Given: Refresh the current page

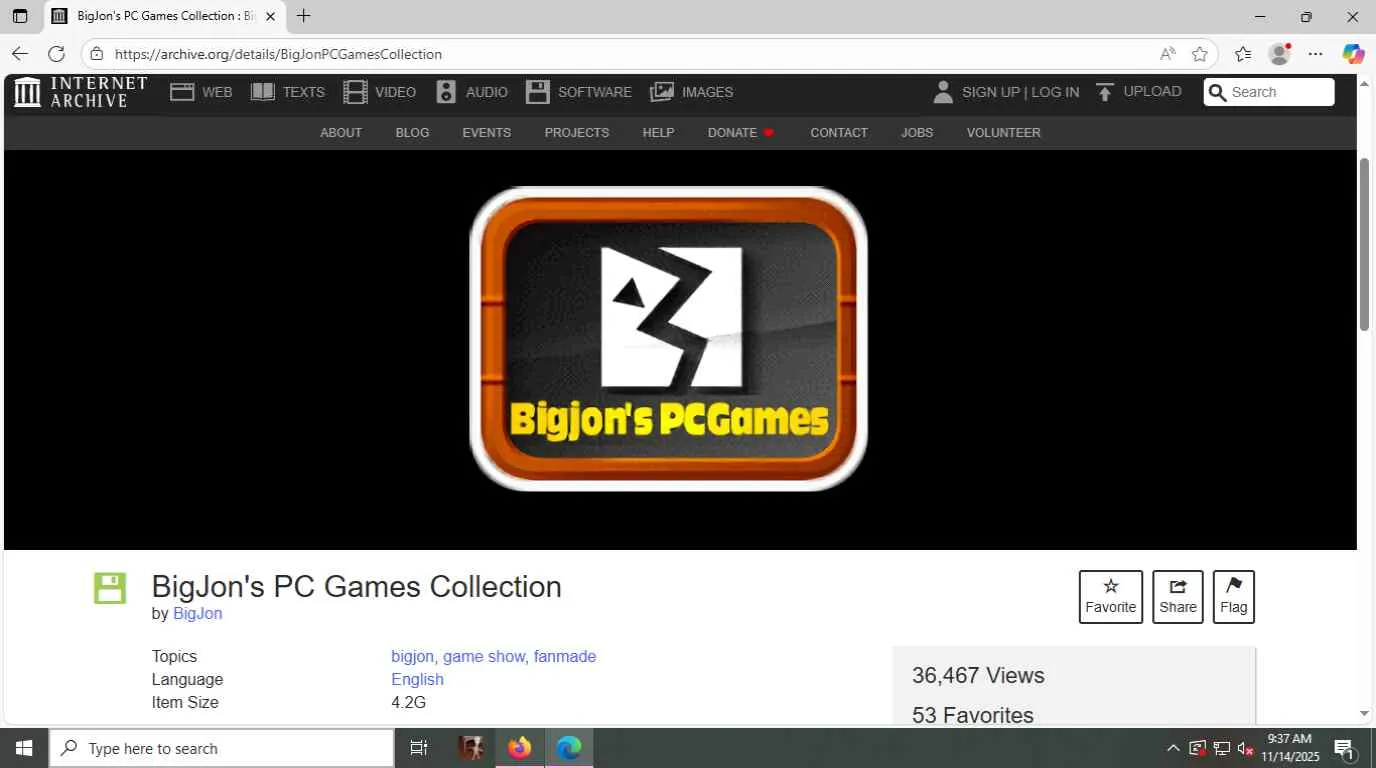Looking at the screenshot, I should point(56,54).
